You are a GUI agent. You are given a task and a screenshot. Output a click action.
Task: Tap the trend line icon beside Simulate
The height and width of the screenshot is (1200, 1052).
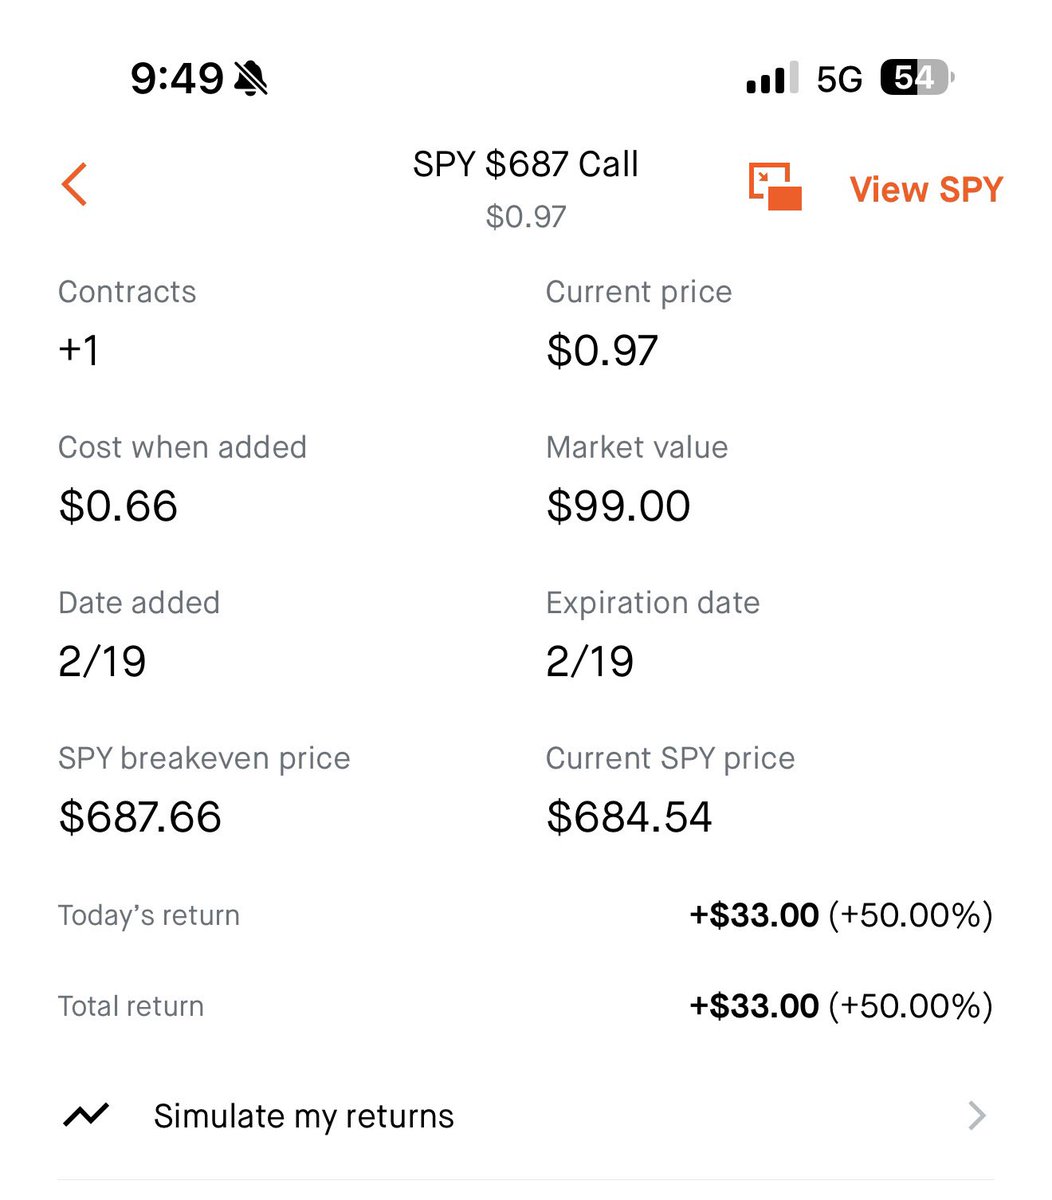(86, 1115)
